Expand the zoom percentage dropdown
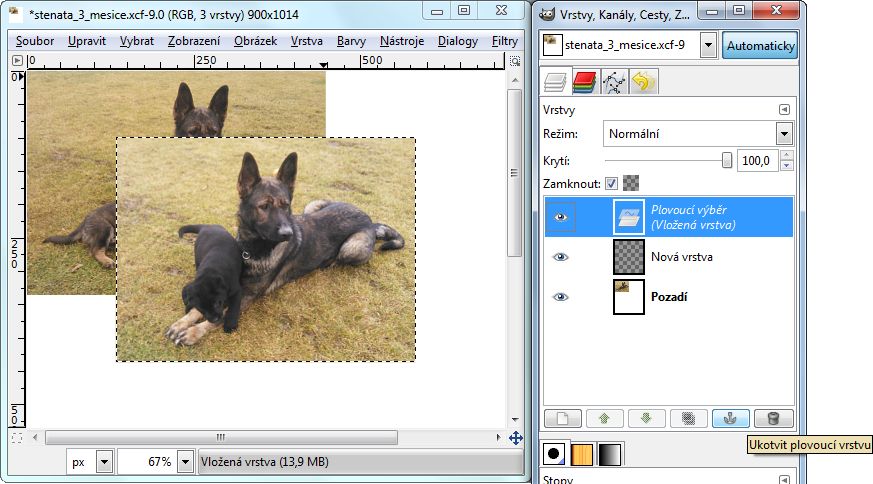The image size is (873, 484). tap(185, 462)
